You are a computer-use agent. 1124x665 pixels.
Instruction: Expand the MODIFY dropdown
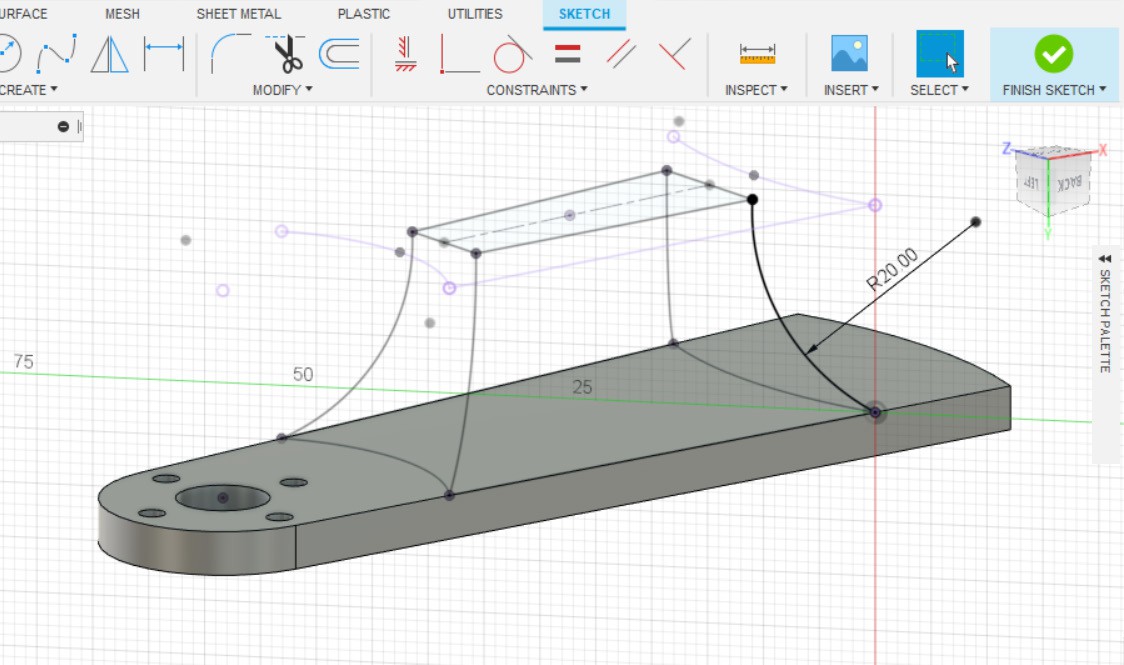282,89
